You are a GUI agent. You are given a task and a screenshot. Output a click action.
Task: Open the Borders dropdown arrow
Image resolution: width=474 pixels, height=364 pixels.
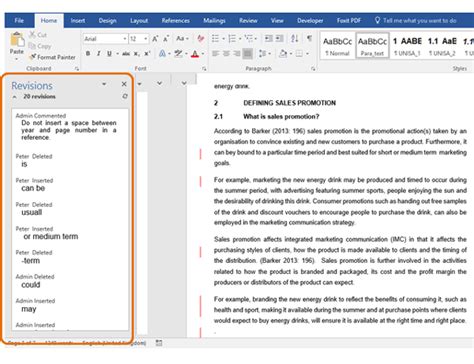point(307,54)
